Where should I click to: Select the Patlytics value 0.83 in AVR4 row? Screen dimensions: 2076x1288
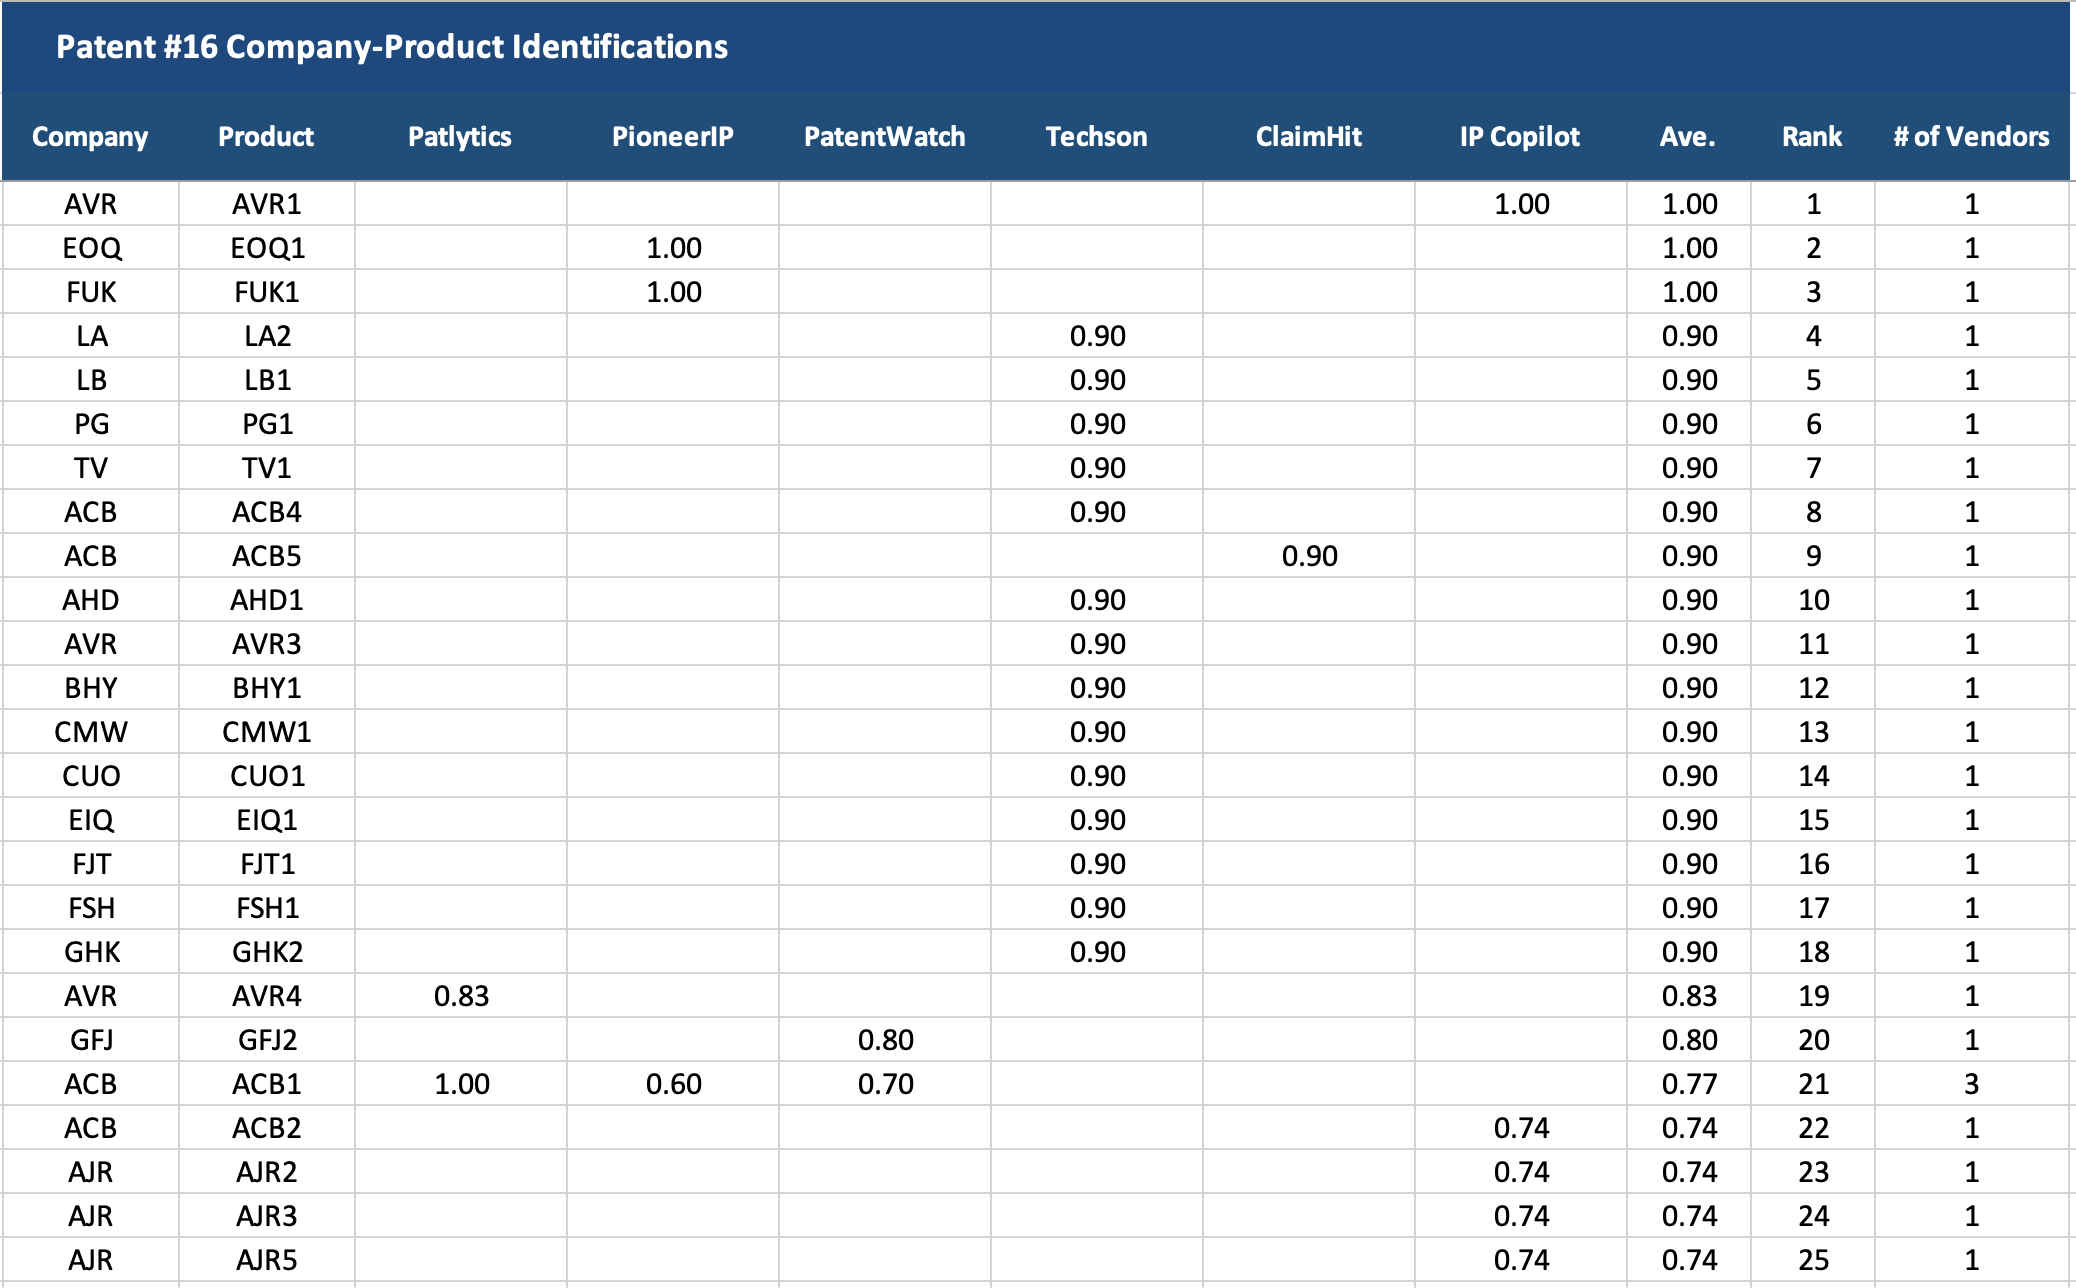pos(462,996)
